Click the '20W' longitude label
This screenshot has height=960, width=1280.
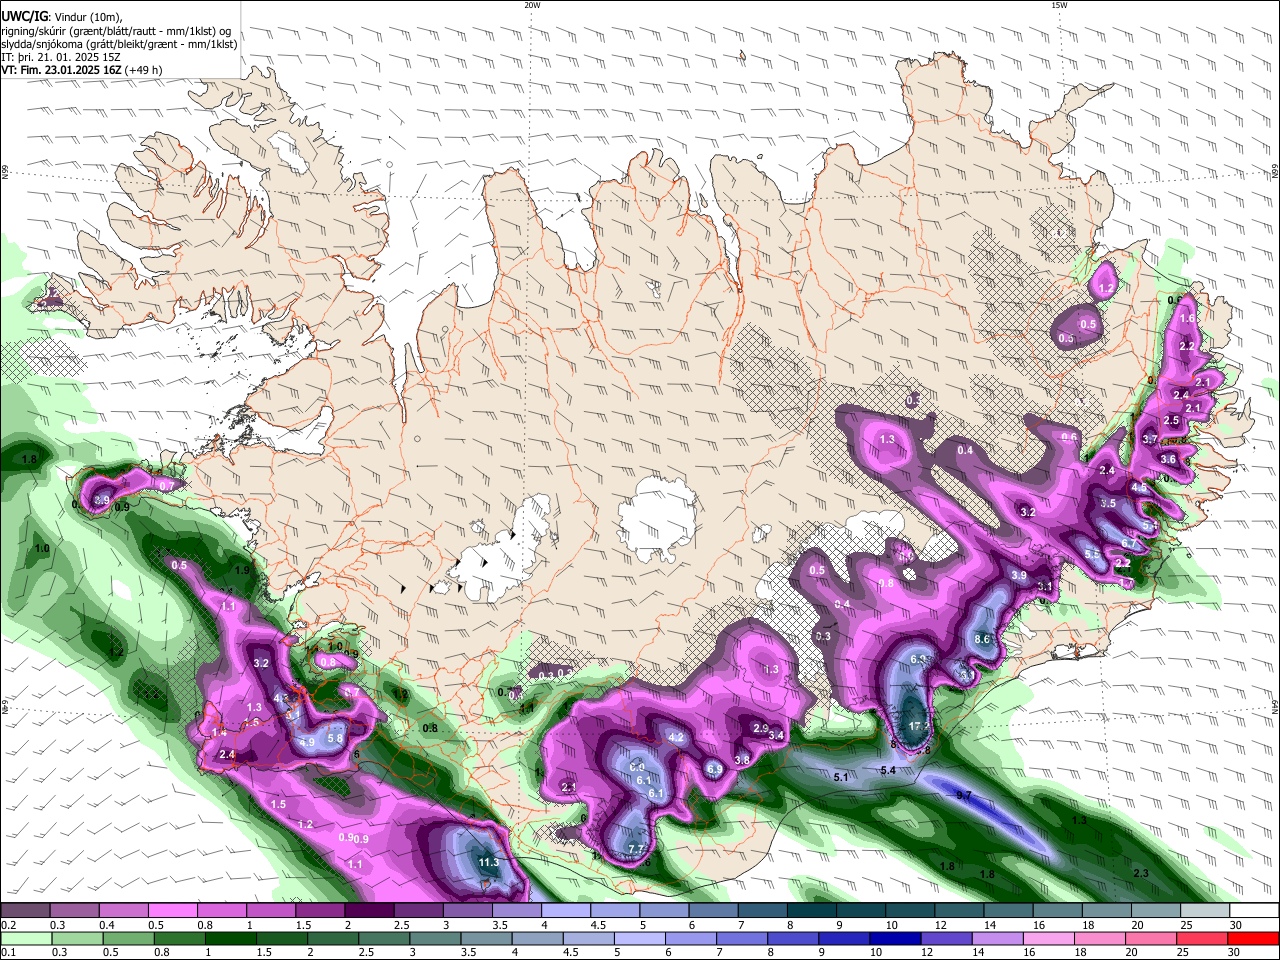click(532, 5)
